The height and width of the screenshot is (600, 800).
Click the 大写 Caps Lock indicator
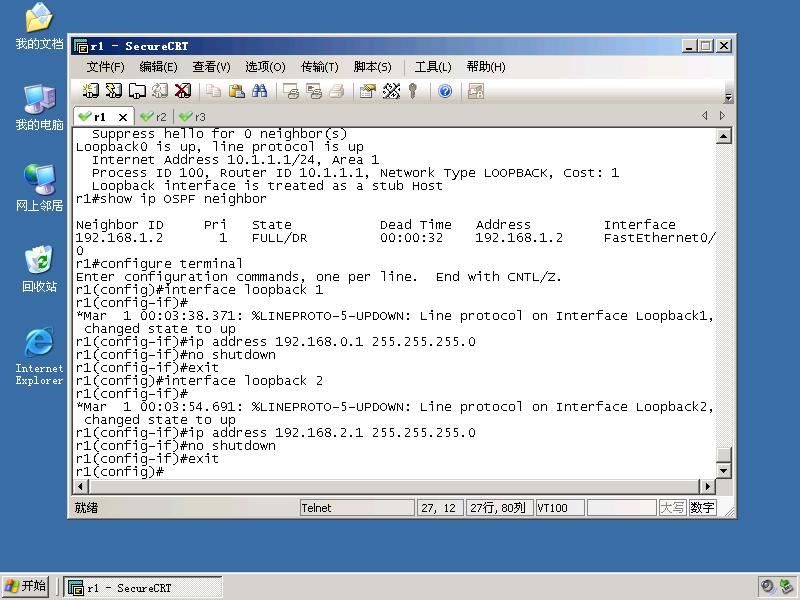point(672,508)
